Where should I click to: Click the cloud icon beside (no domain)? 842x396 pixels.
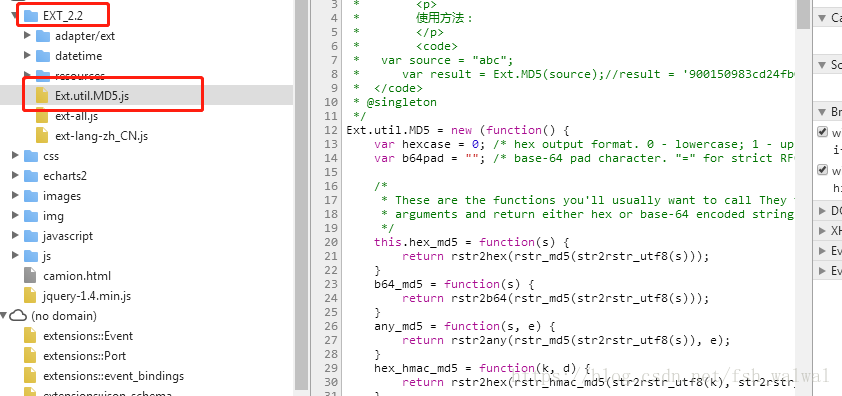19,315
